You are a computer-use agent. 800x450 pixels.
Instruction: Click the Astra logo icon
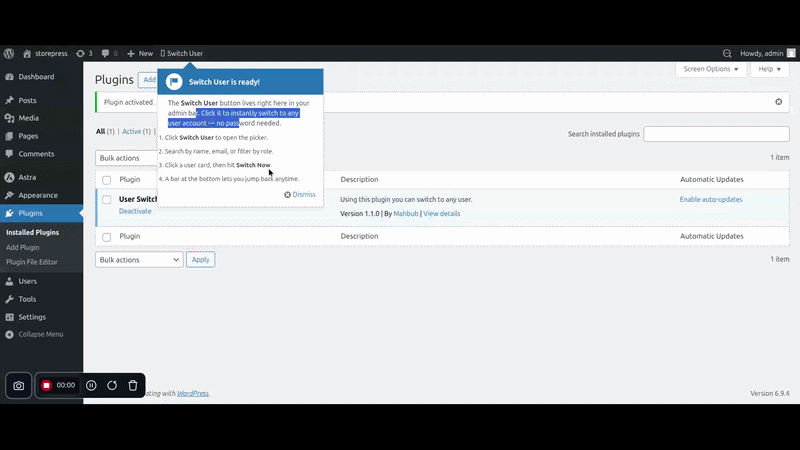click(x=9, y=178)
